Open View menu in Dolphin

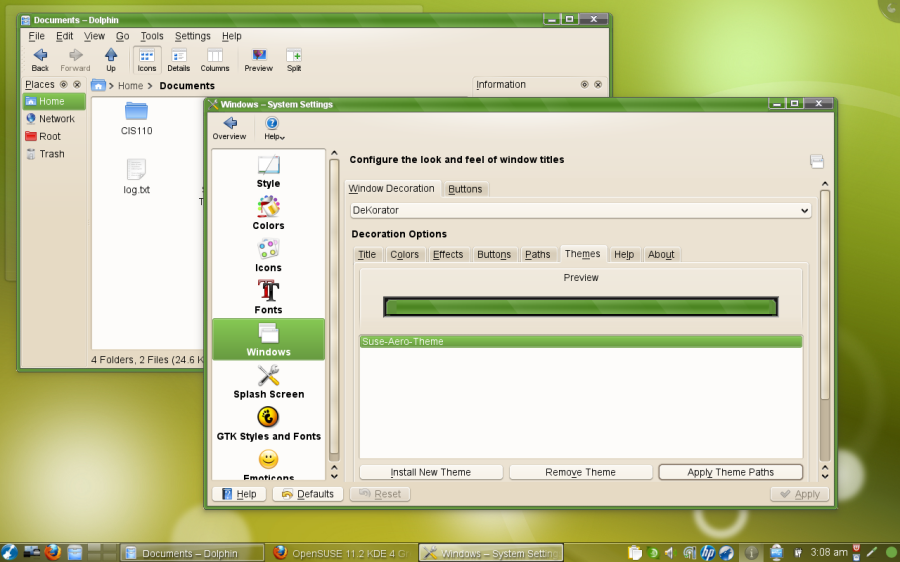tap(94, 36)
